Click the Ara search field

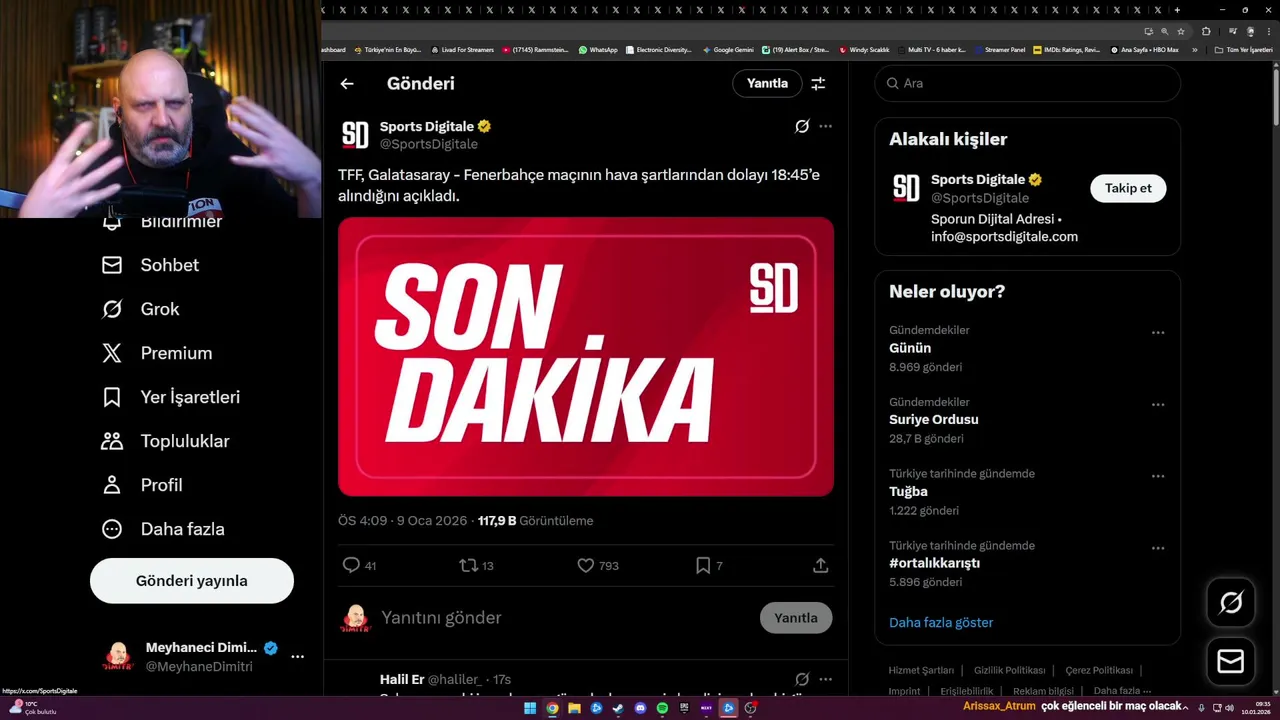pos(1028,83)
